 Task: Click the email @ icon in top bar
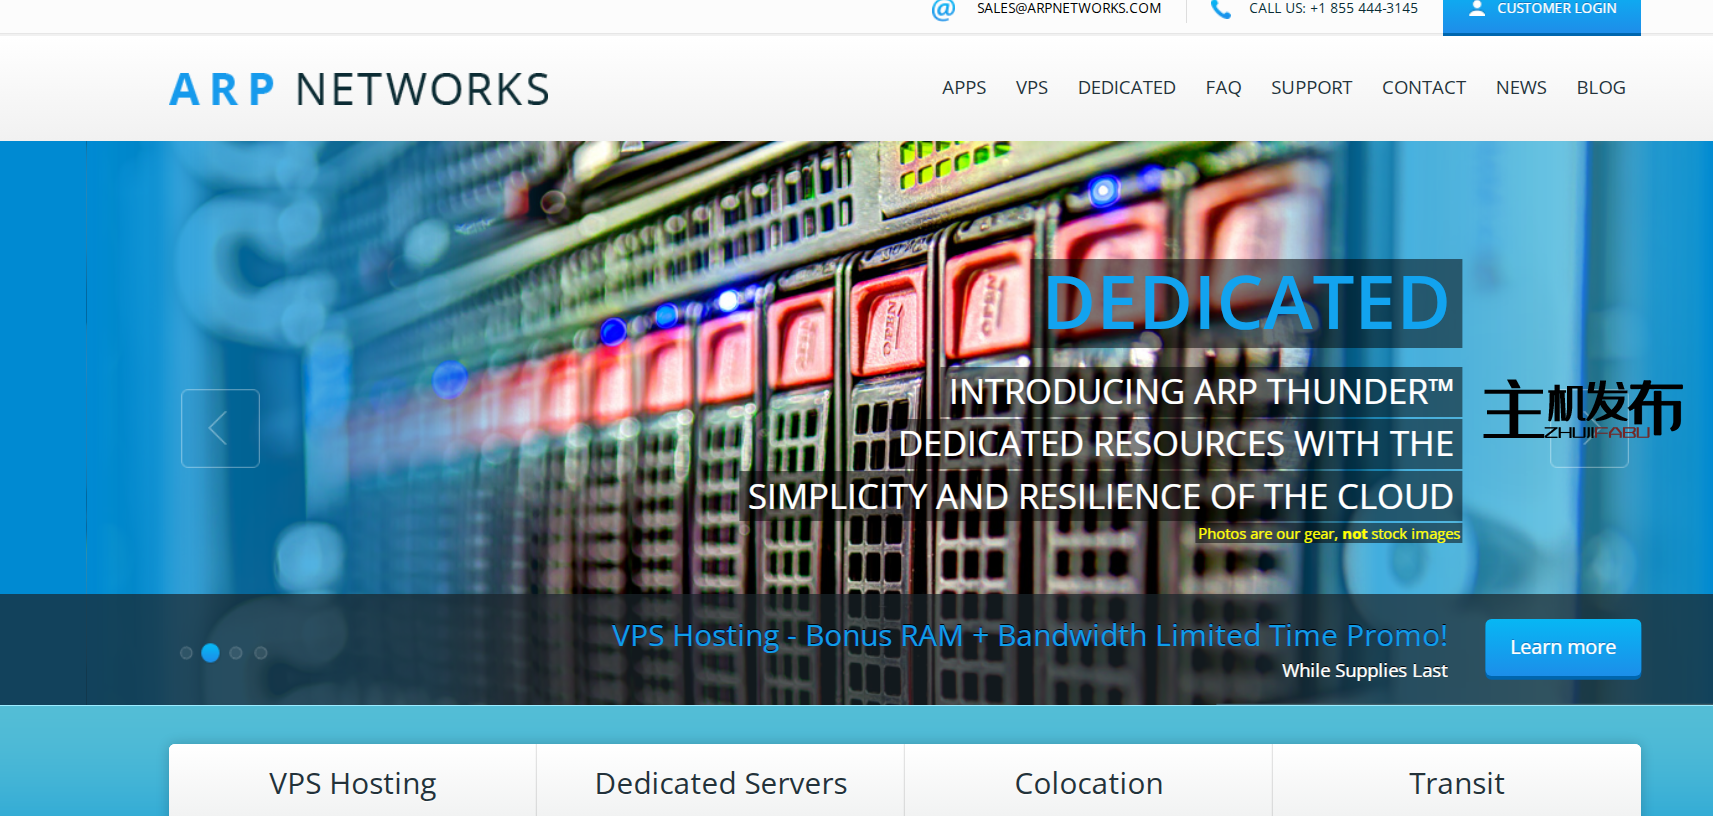tap(943, 9)
